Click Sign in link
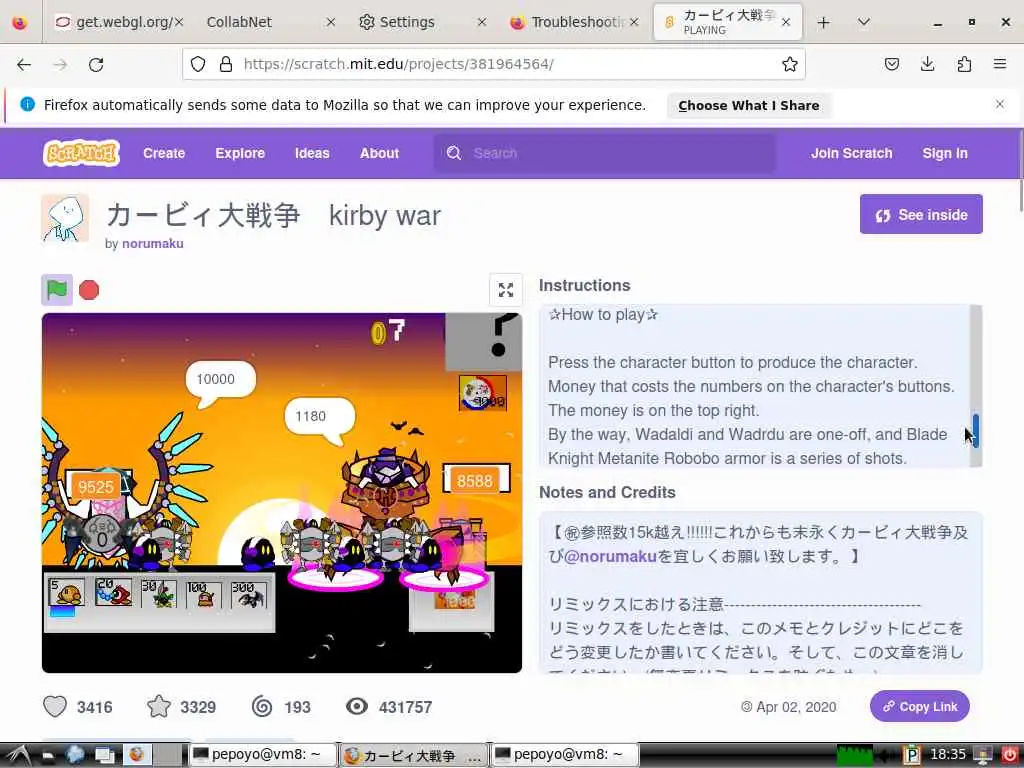Image resolution: width=1024 pixels, height=768 pixels. 944,153
